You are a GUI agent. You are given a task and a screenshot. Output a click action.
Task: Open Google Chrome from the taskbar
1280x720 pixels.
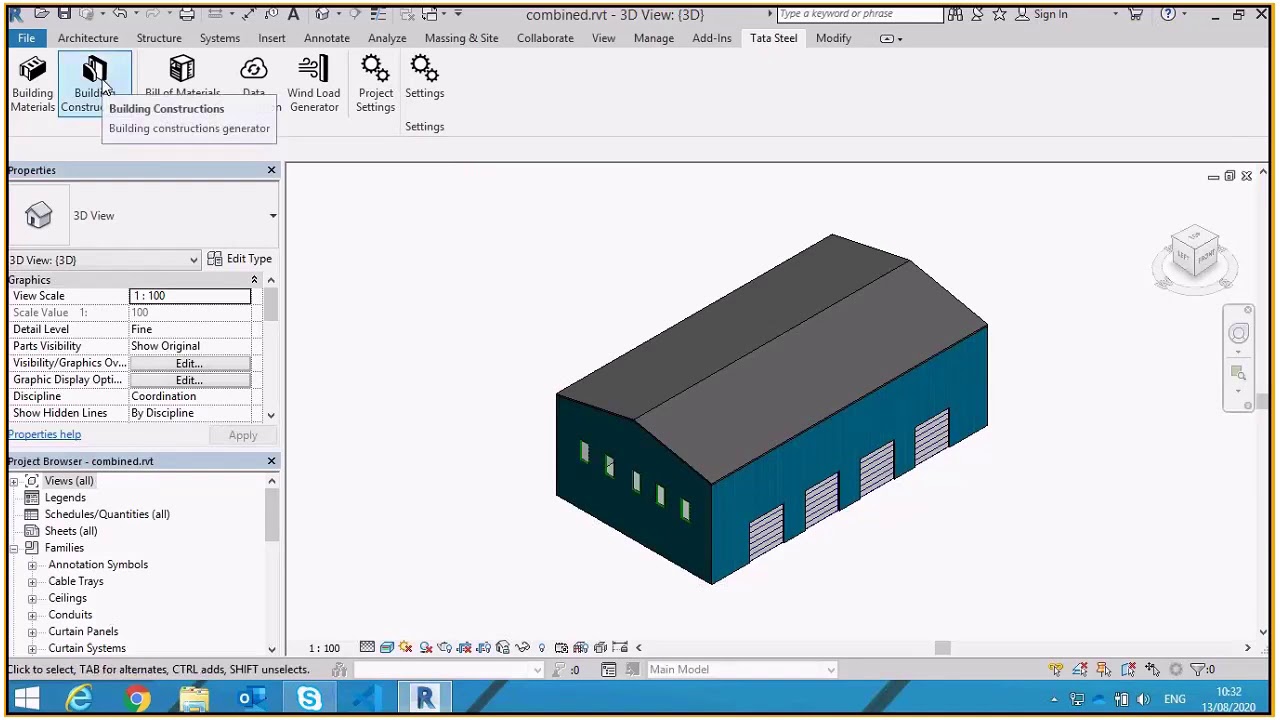(137, 698)
